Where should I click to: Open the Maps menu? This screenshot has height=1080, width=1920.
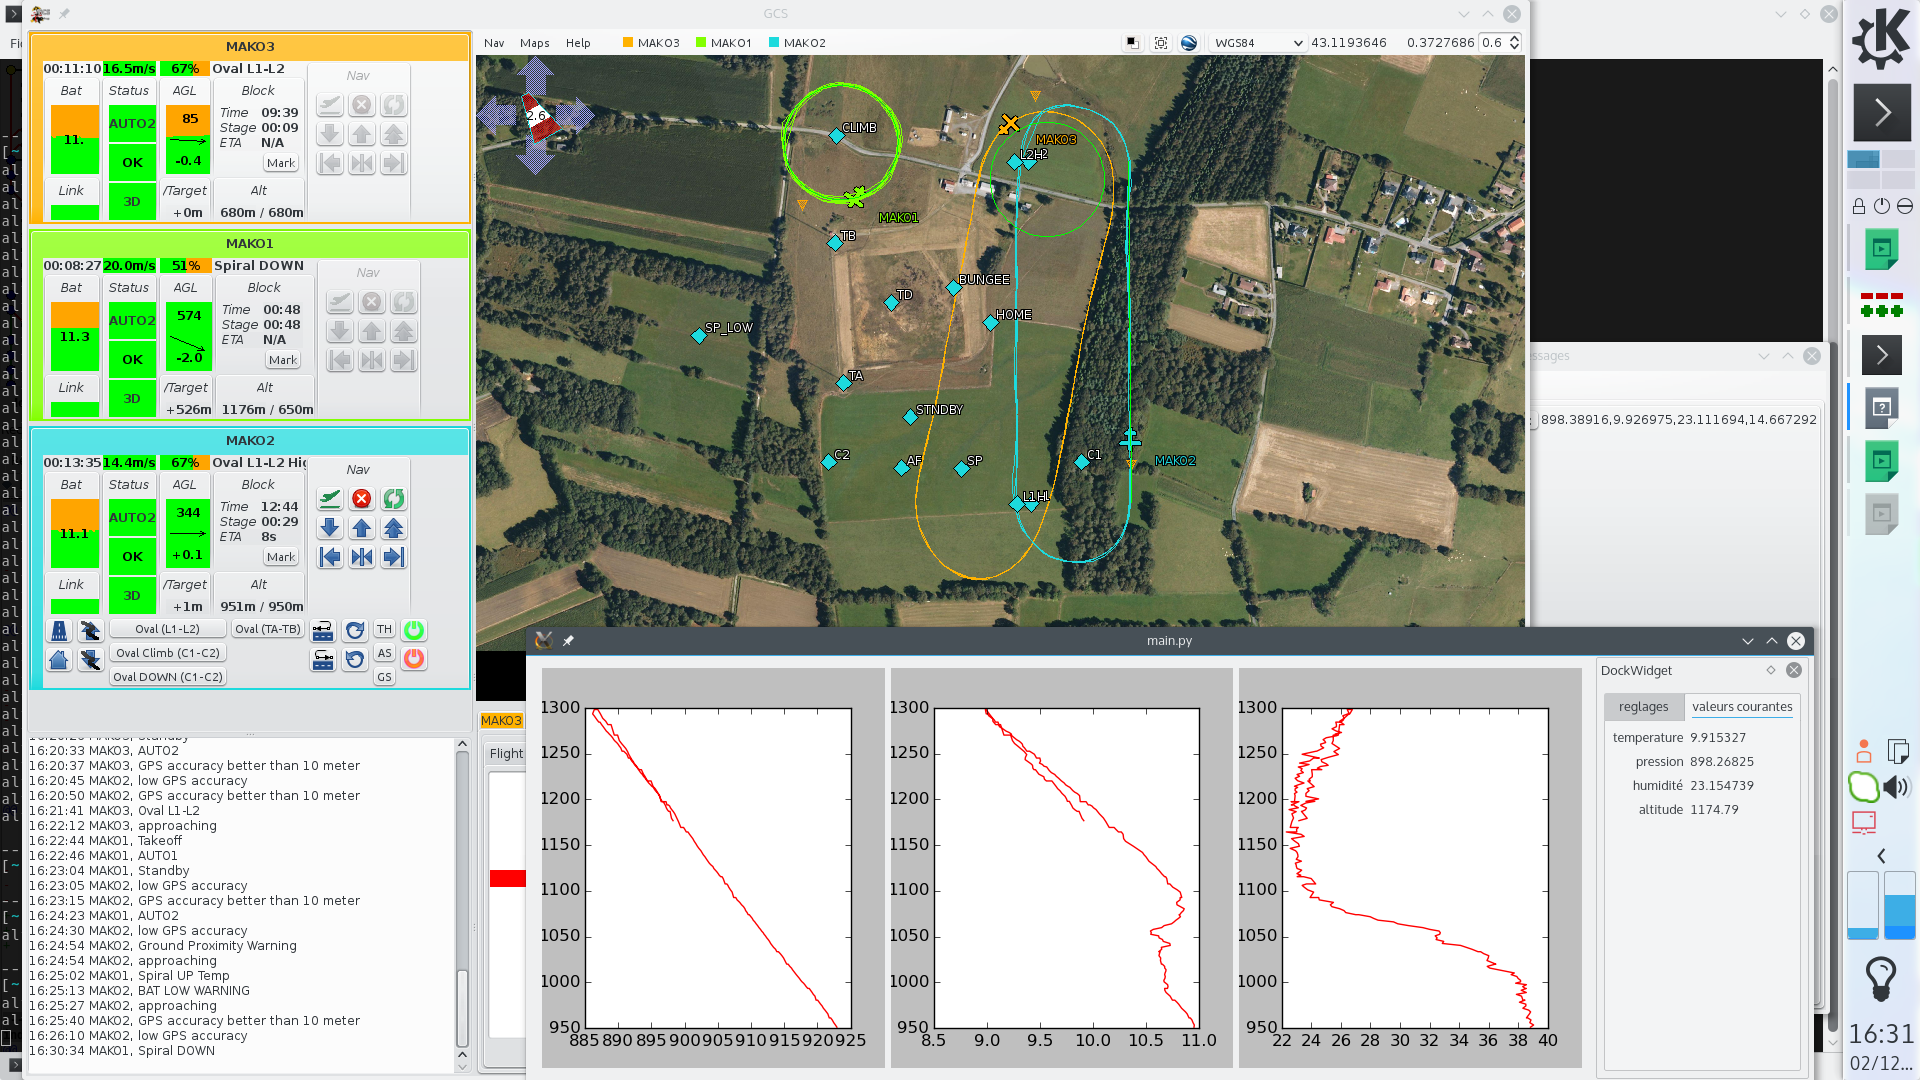(534, 43)
